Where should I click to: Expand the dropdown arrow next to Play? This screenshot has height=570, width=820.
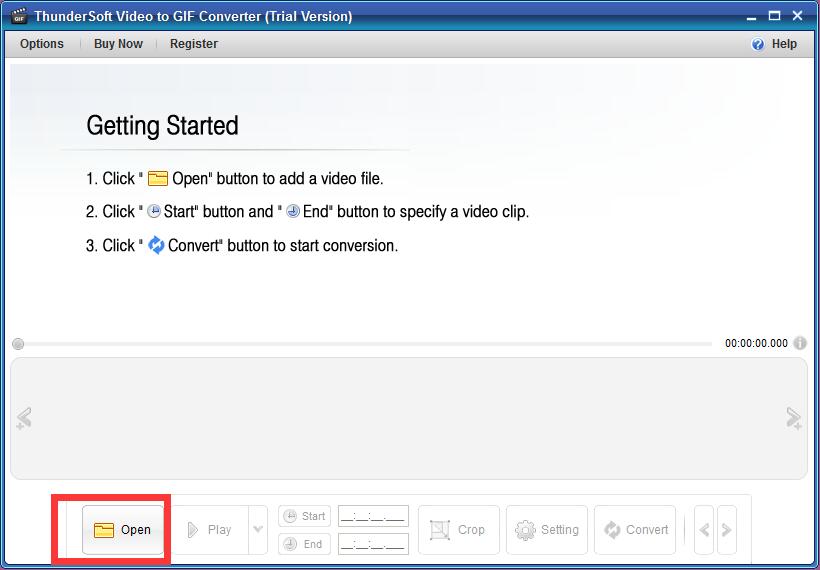(x=258, y=529)
